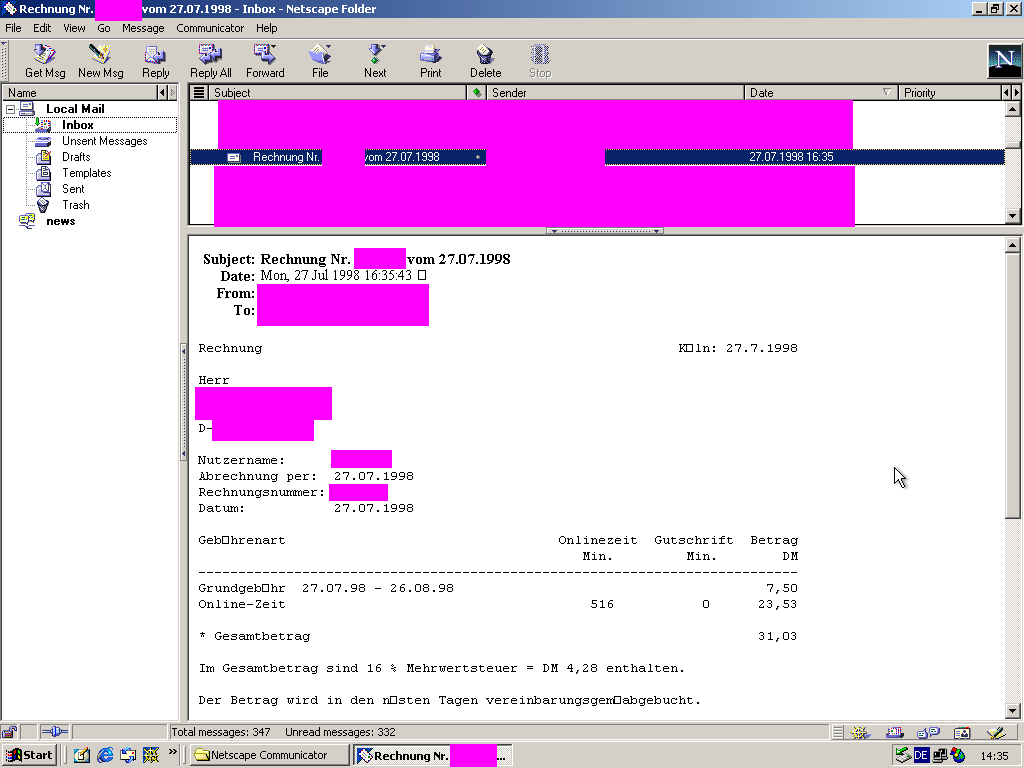The image size is (1024, 768).
Task: Sort messages by Sender column
Action: [615, 93]
